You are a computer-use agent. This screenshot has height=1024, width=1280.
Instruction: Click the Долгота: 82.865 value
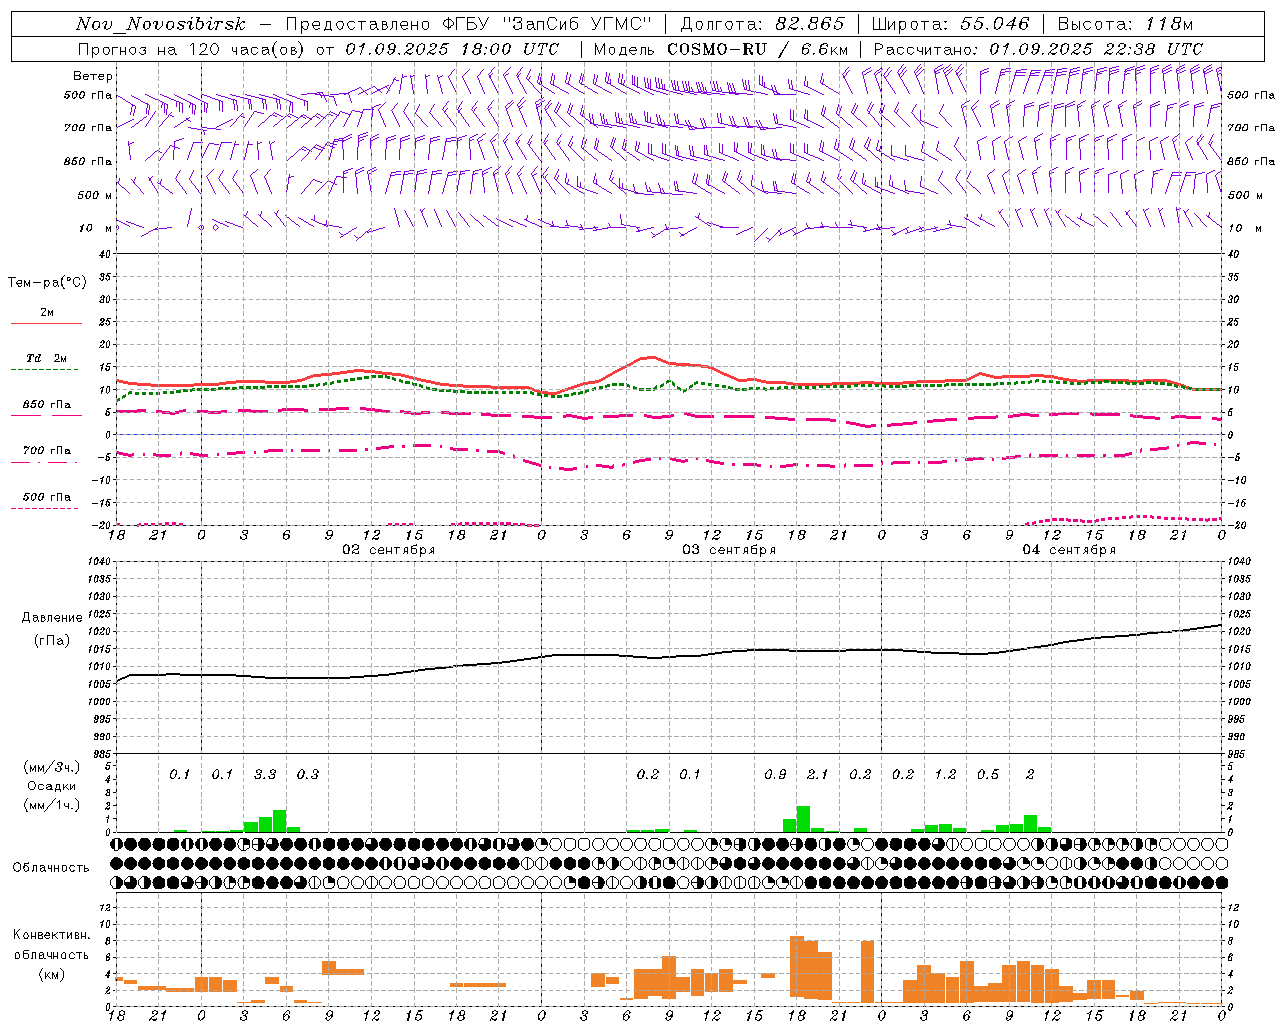762,25
